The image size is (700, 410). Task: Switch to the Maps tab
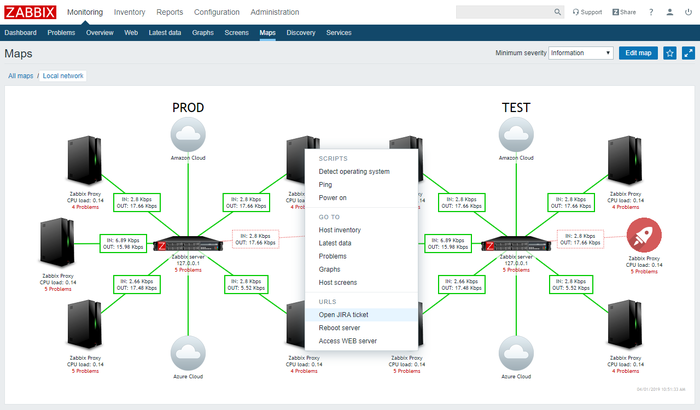267,33
